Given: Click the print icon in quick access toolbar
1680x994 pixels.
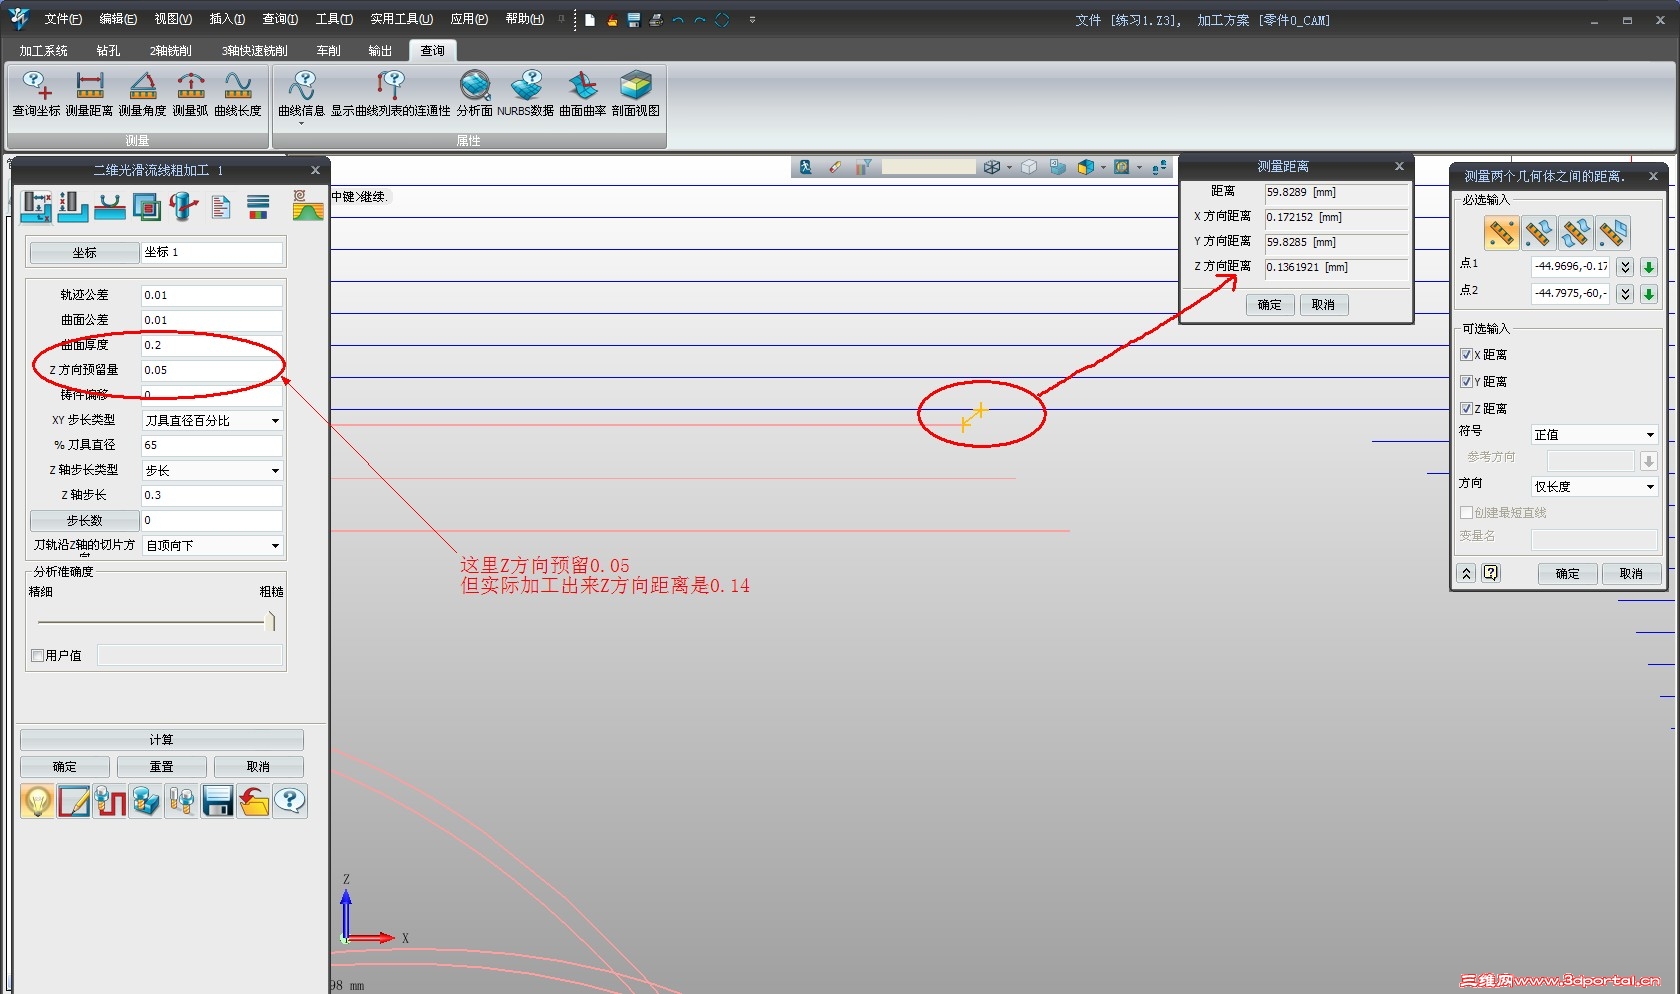Looking at the screenshot, I should [656, 20].
